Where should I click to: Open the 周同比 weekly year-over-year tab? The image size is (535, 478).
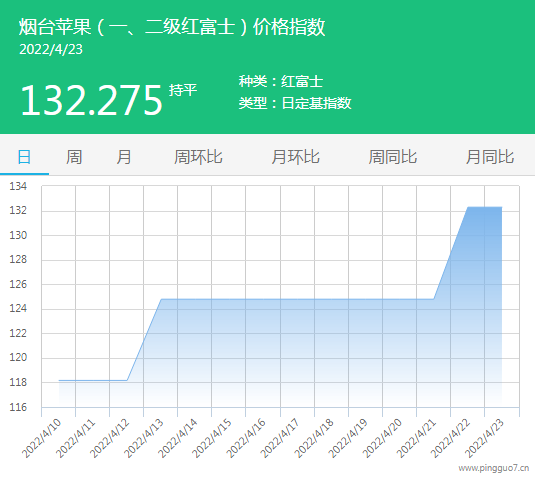click(392, 157)
